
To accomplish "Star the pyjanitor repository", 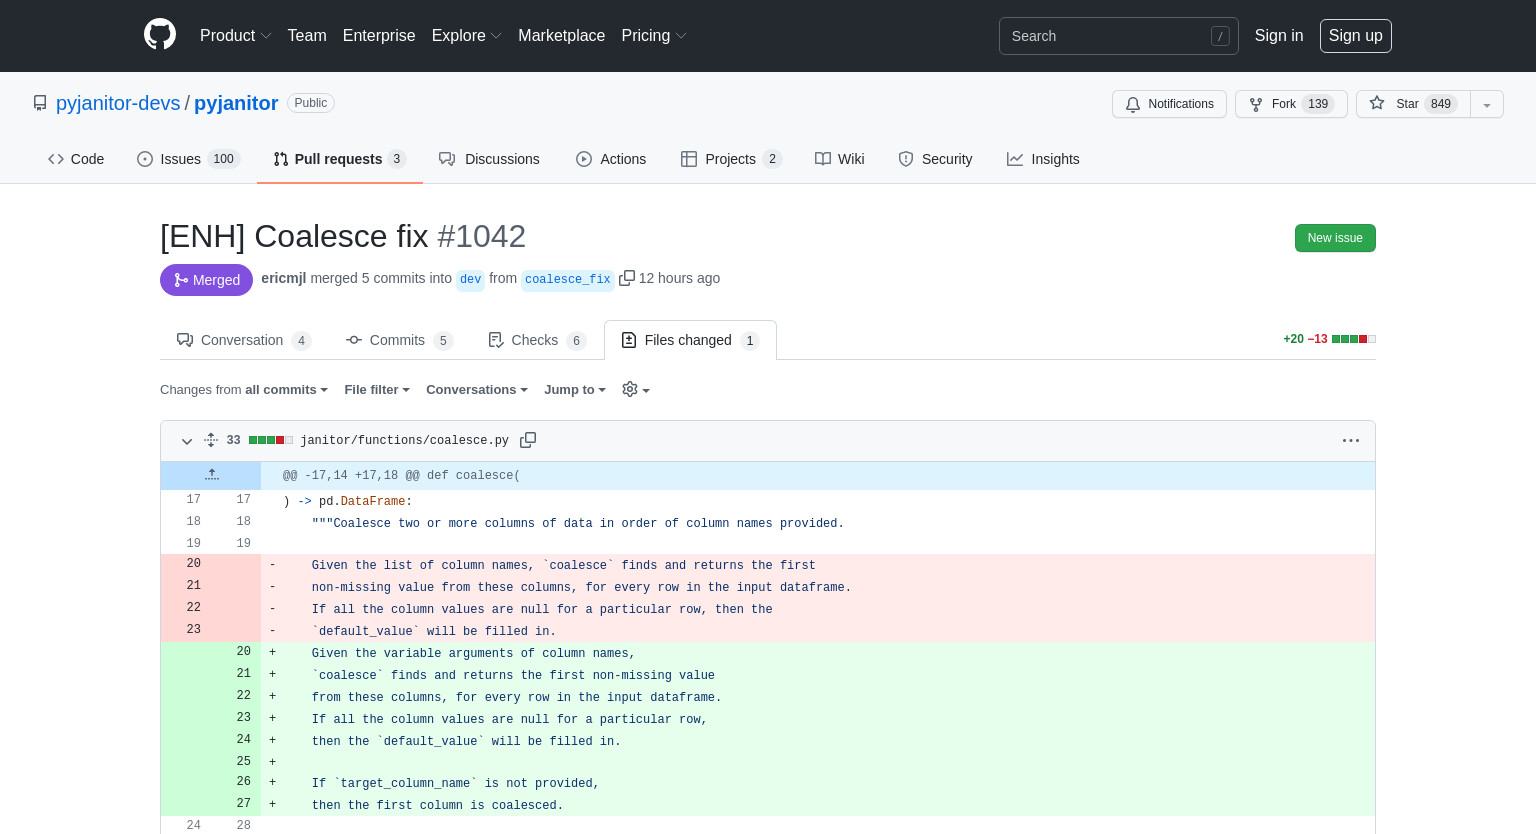I will point(1413,104).
